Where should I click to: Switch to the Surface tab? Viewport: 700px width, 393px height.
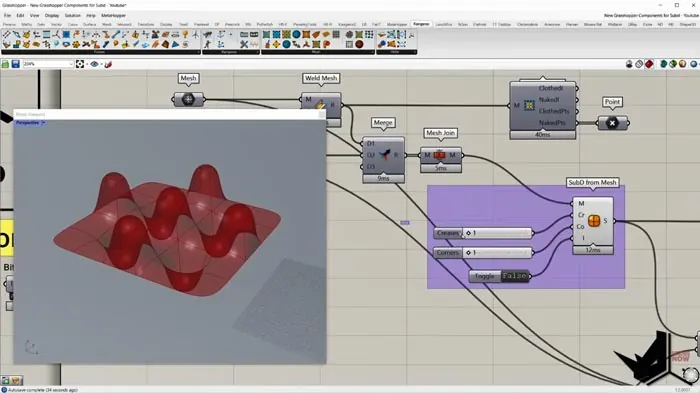(x=90, y=24)
